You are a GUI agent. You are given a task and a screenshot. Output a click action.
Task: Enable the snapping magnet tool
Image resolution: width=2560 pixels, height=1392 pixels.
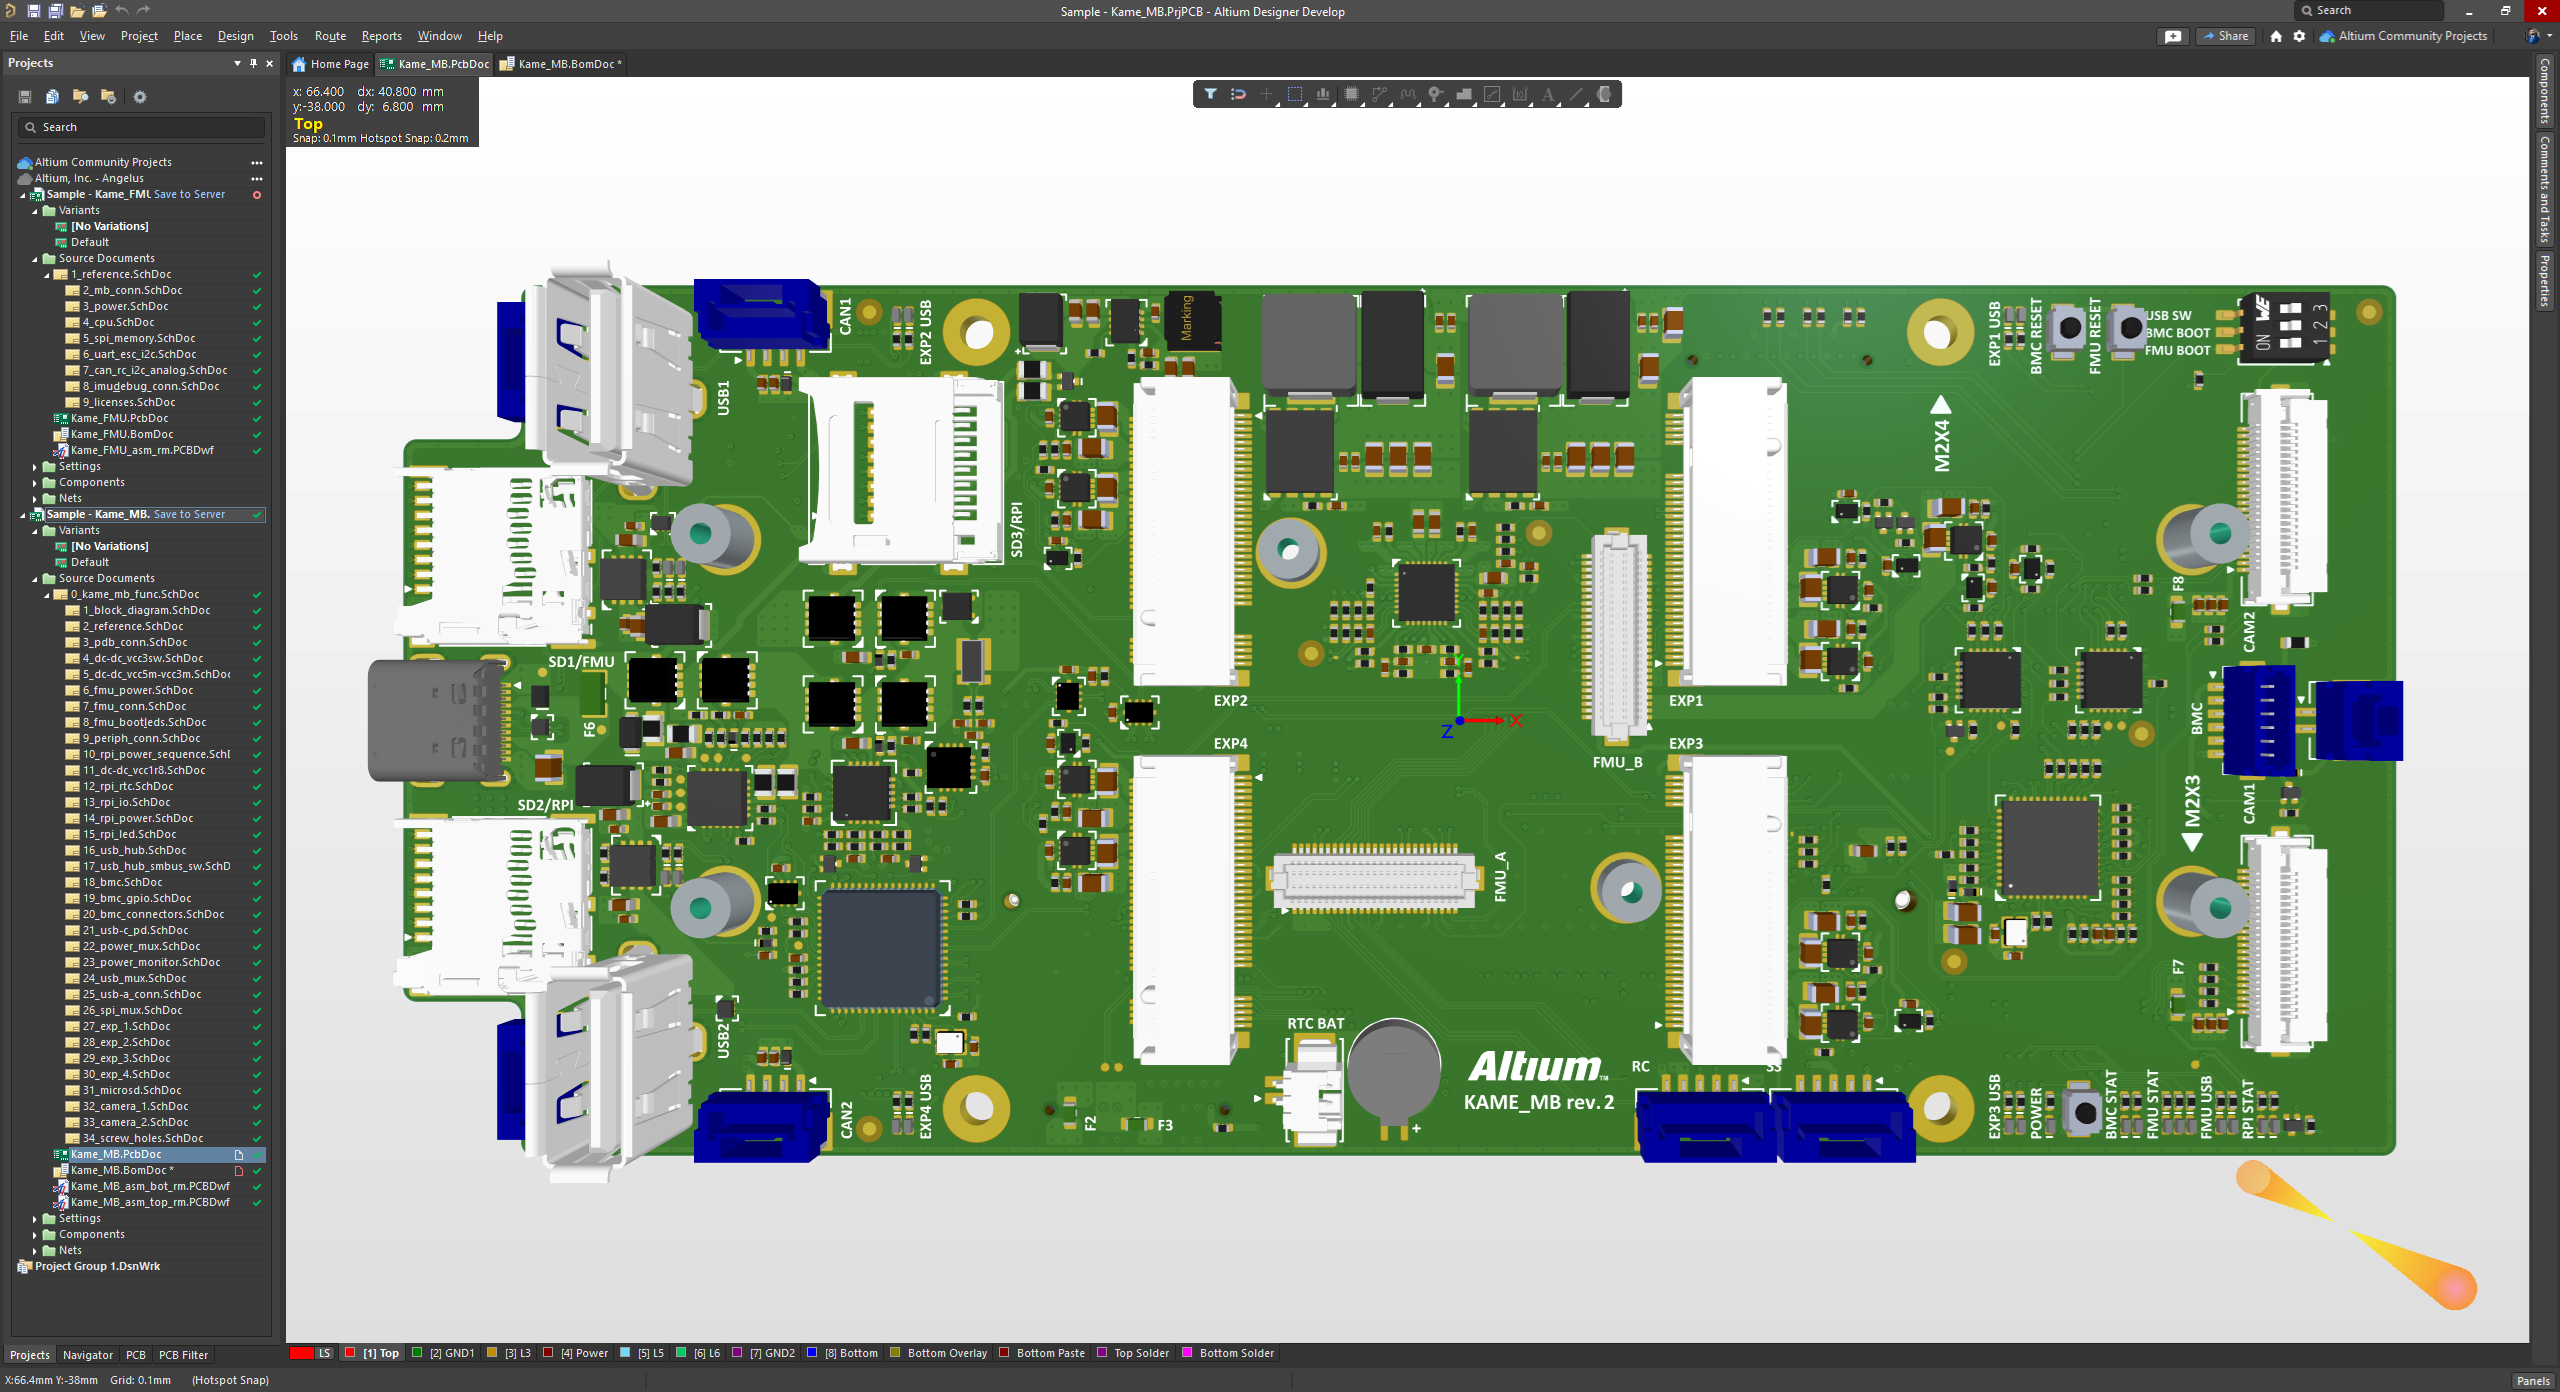[x=1238, y=94]
